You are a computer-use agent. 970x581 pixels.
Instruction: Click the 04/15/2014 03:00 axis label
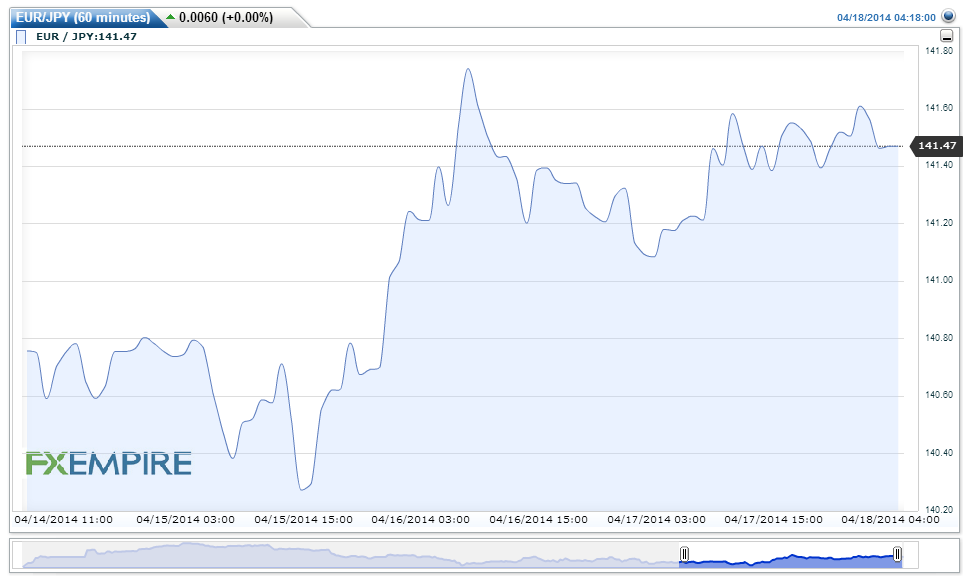(x=186, y=520)
